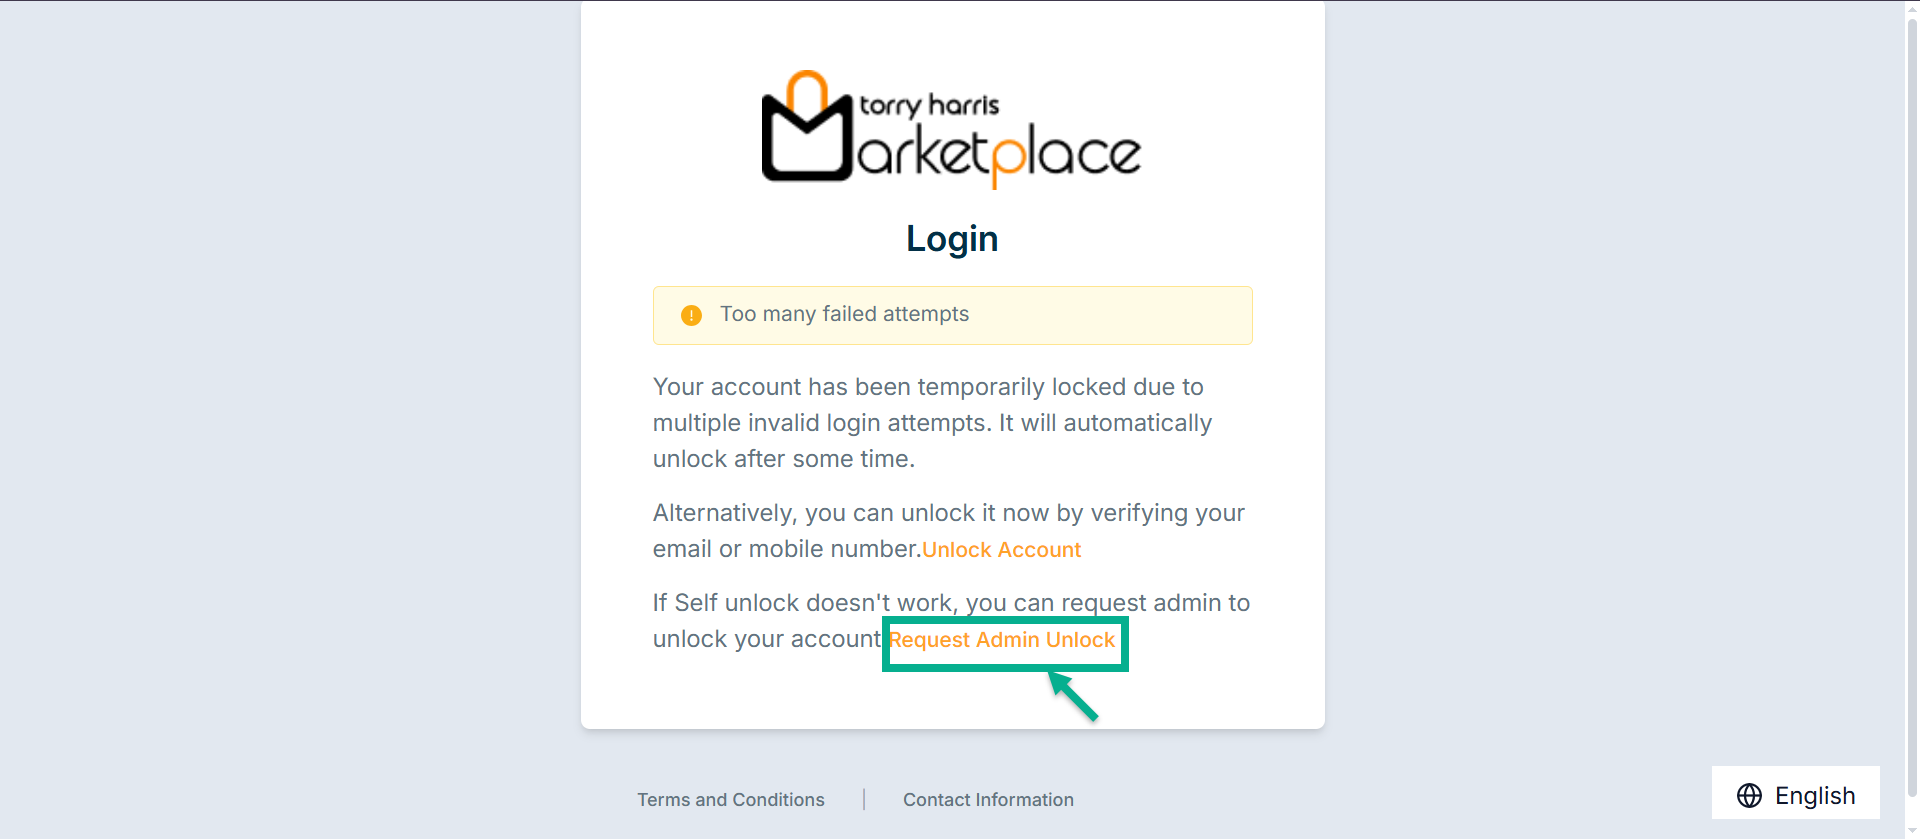Click the 'temporarily locked' message paragraph
The width and height of the screenshot is (1920, 839).
[x=931, y=423]
